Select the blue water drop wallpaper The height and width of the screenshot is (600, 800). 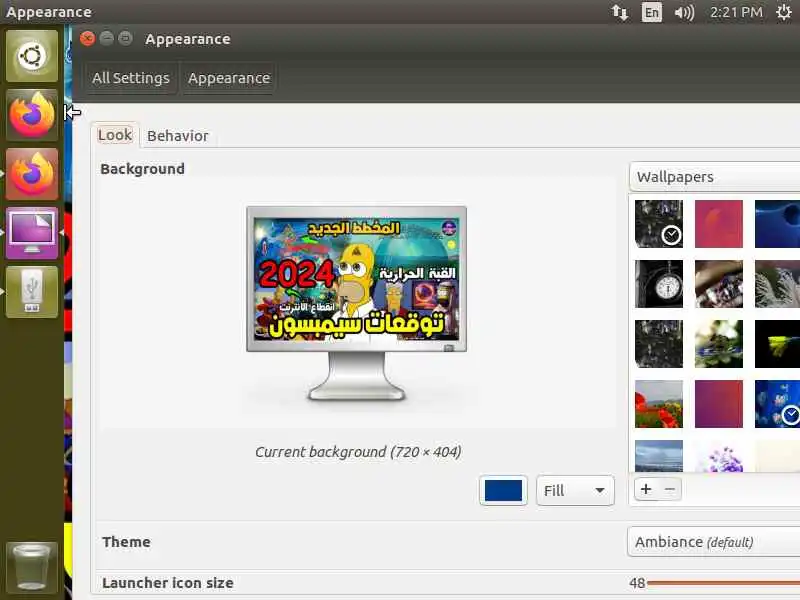click(x=778, y=224)
